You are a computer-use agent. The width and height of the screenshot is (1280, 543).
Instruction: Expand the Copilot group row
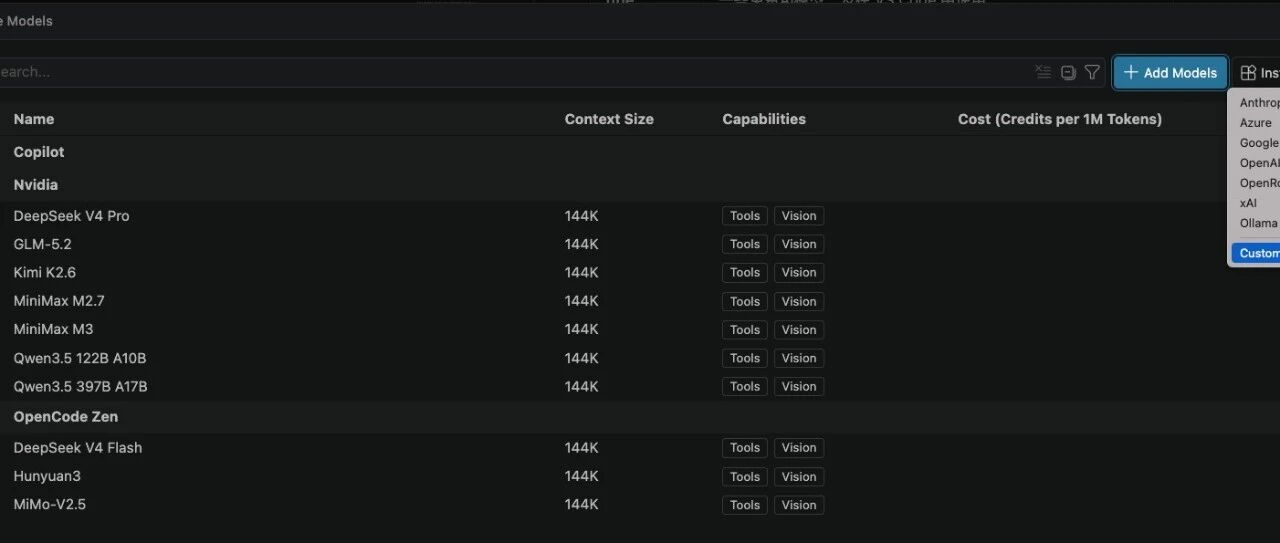640,152
